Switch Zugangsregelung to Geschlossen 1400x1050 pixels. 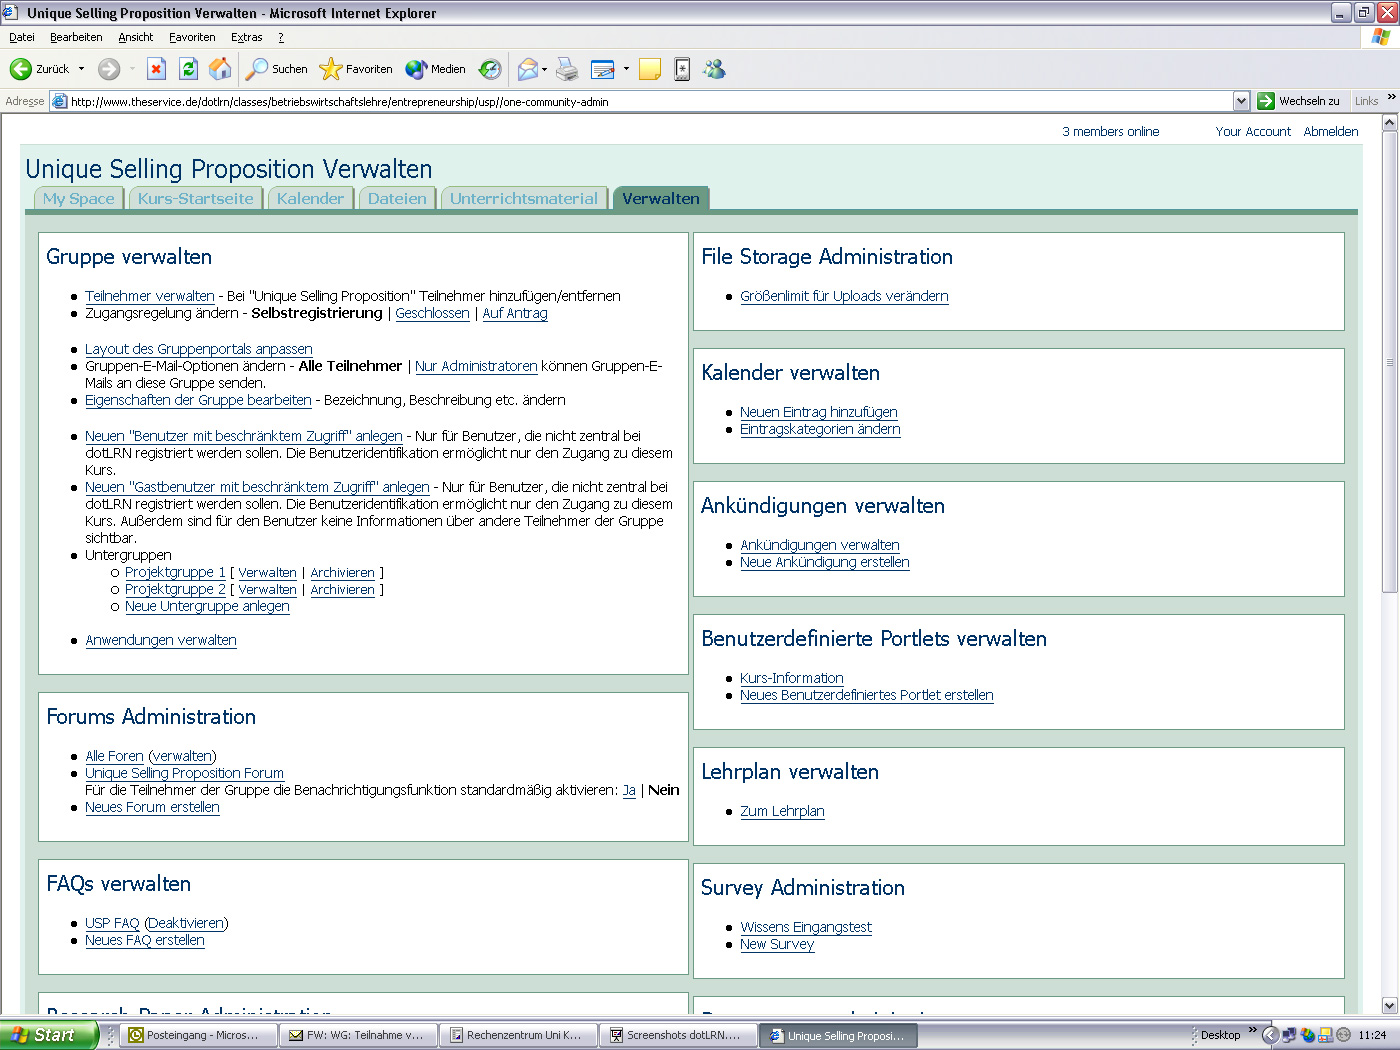[432, 313]
